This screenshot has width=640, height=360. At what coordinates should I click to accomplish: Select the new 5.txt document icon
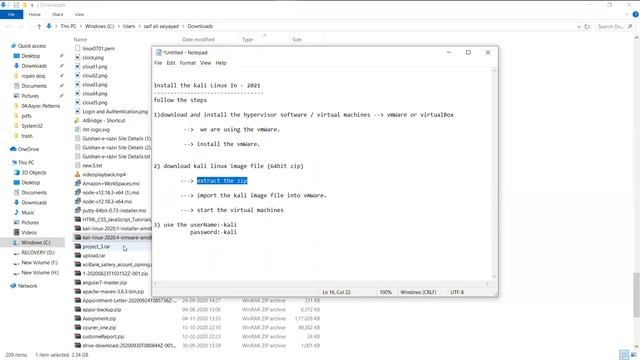[x=77, y=165]
